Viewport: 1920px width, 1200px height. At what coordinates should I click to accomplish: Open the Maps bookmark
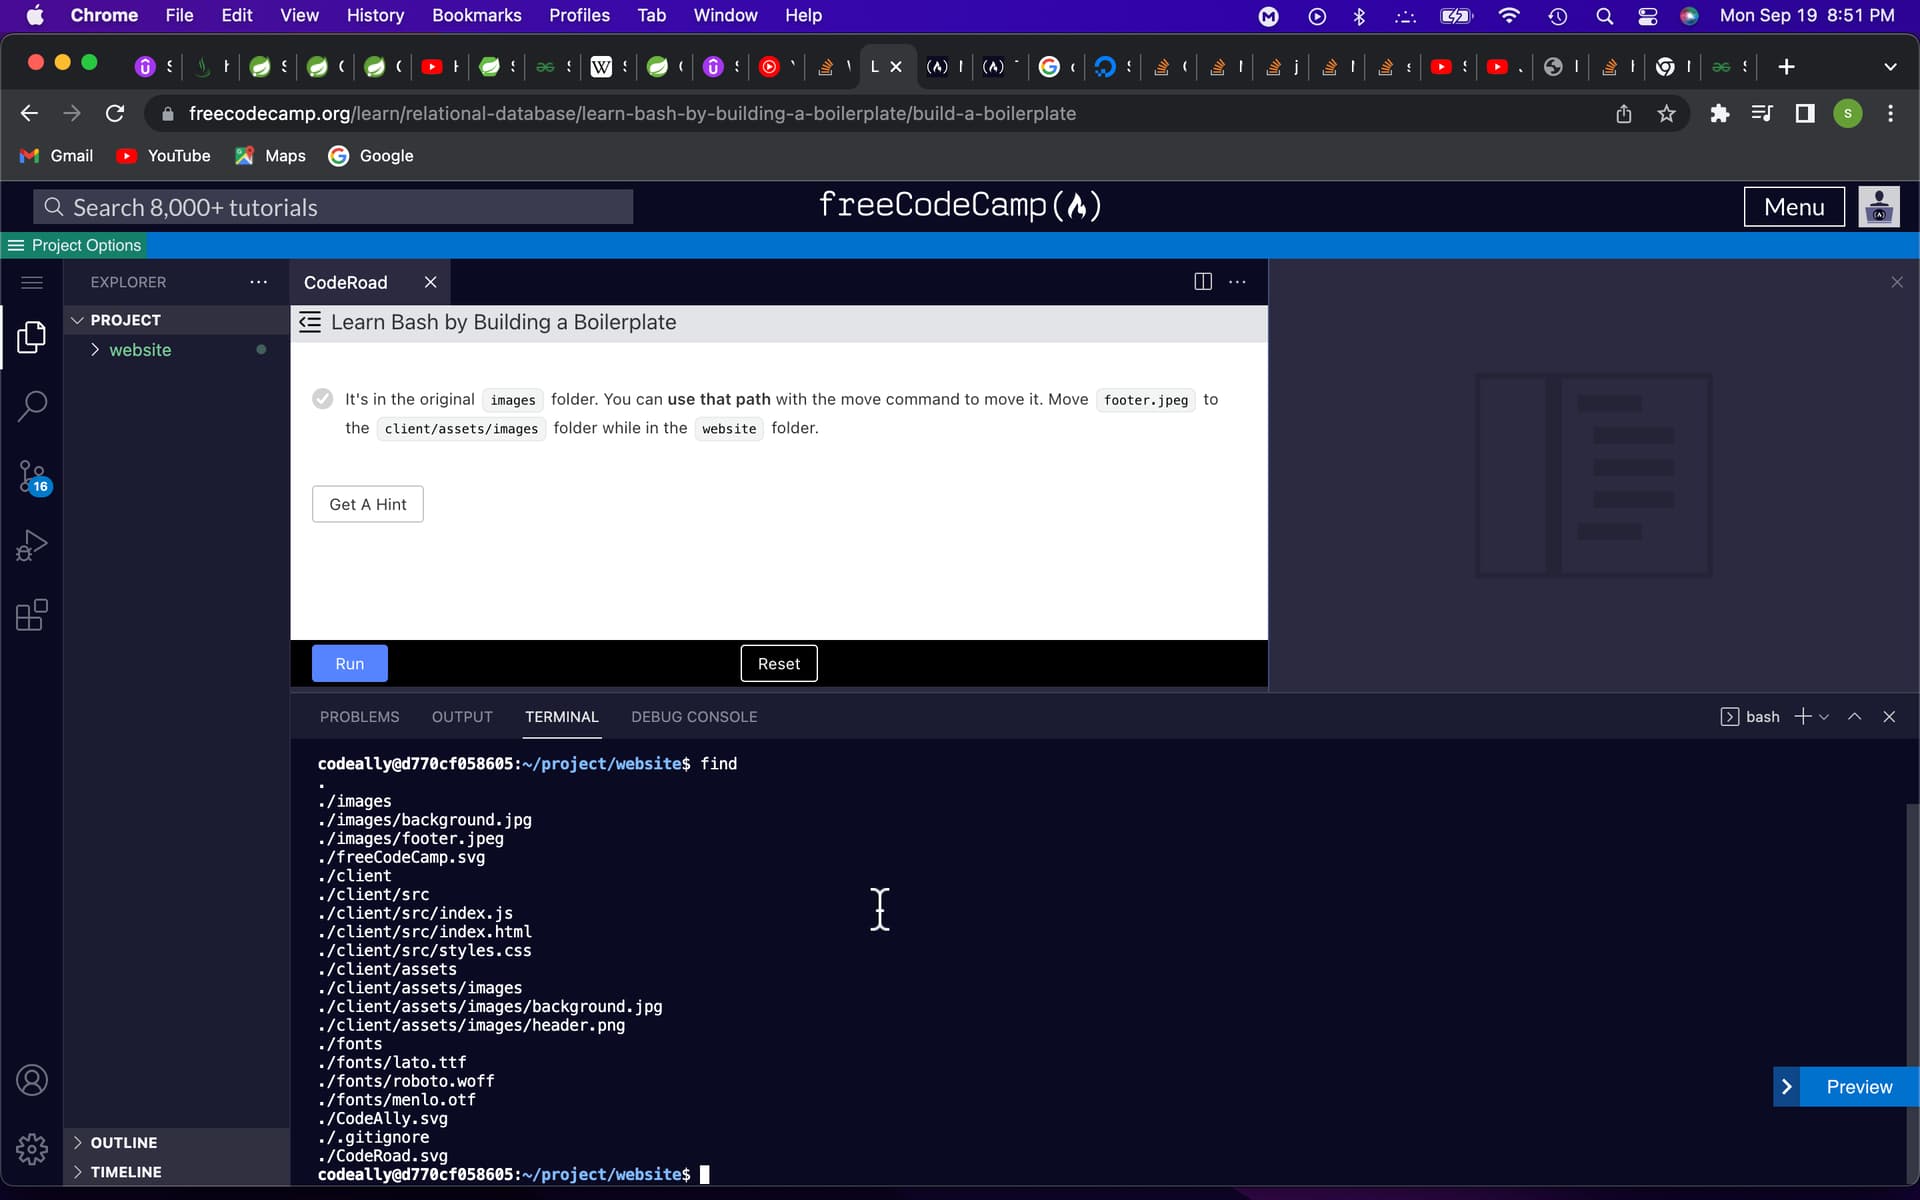click(270, 156)
